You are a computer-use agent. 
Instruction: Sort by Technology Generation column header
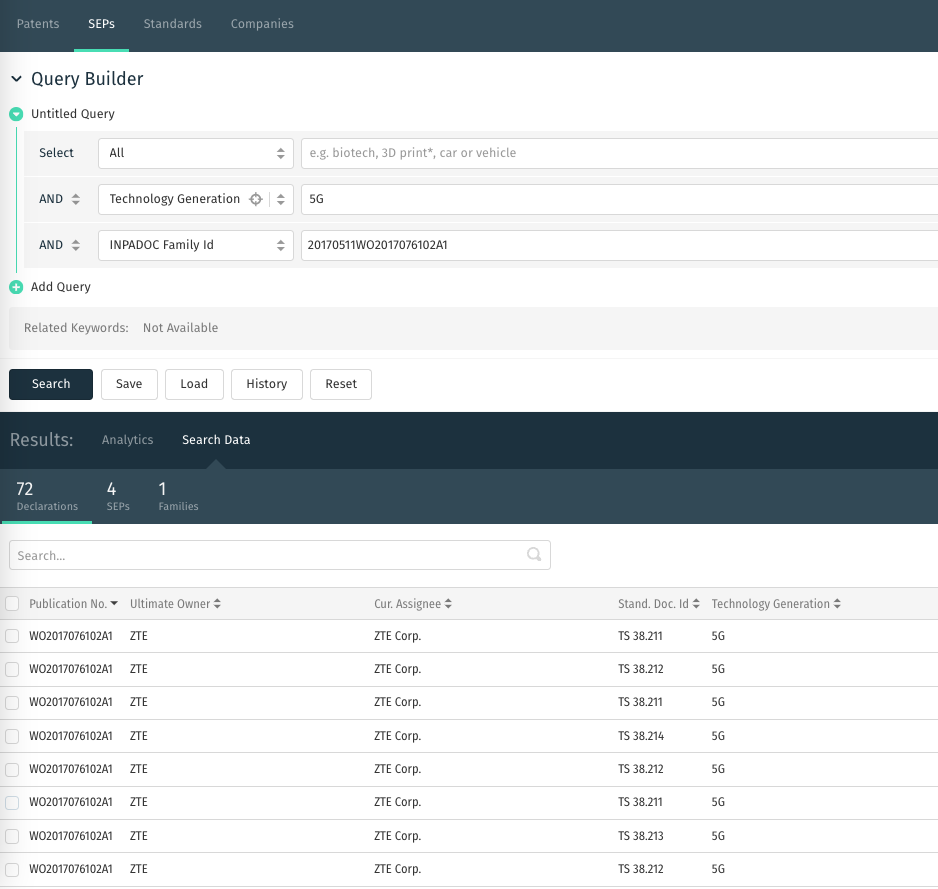tap(776, 604)
